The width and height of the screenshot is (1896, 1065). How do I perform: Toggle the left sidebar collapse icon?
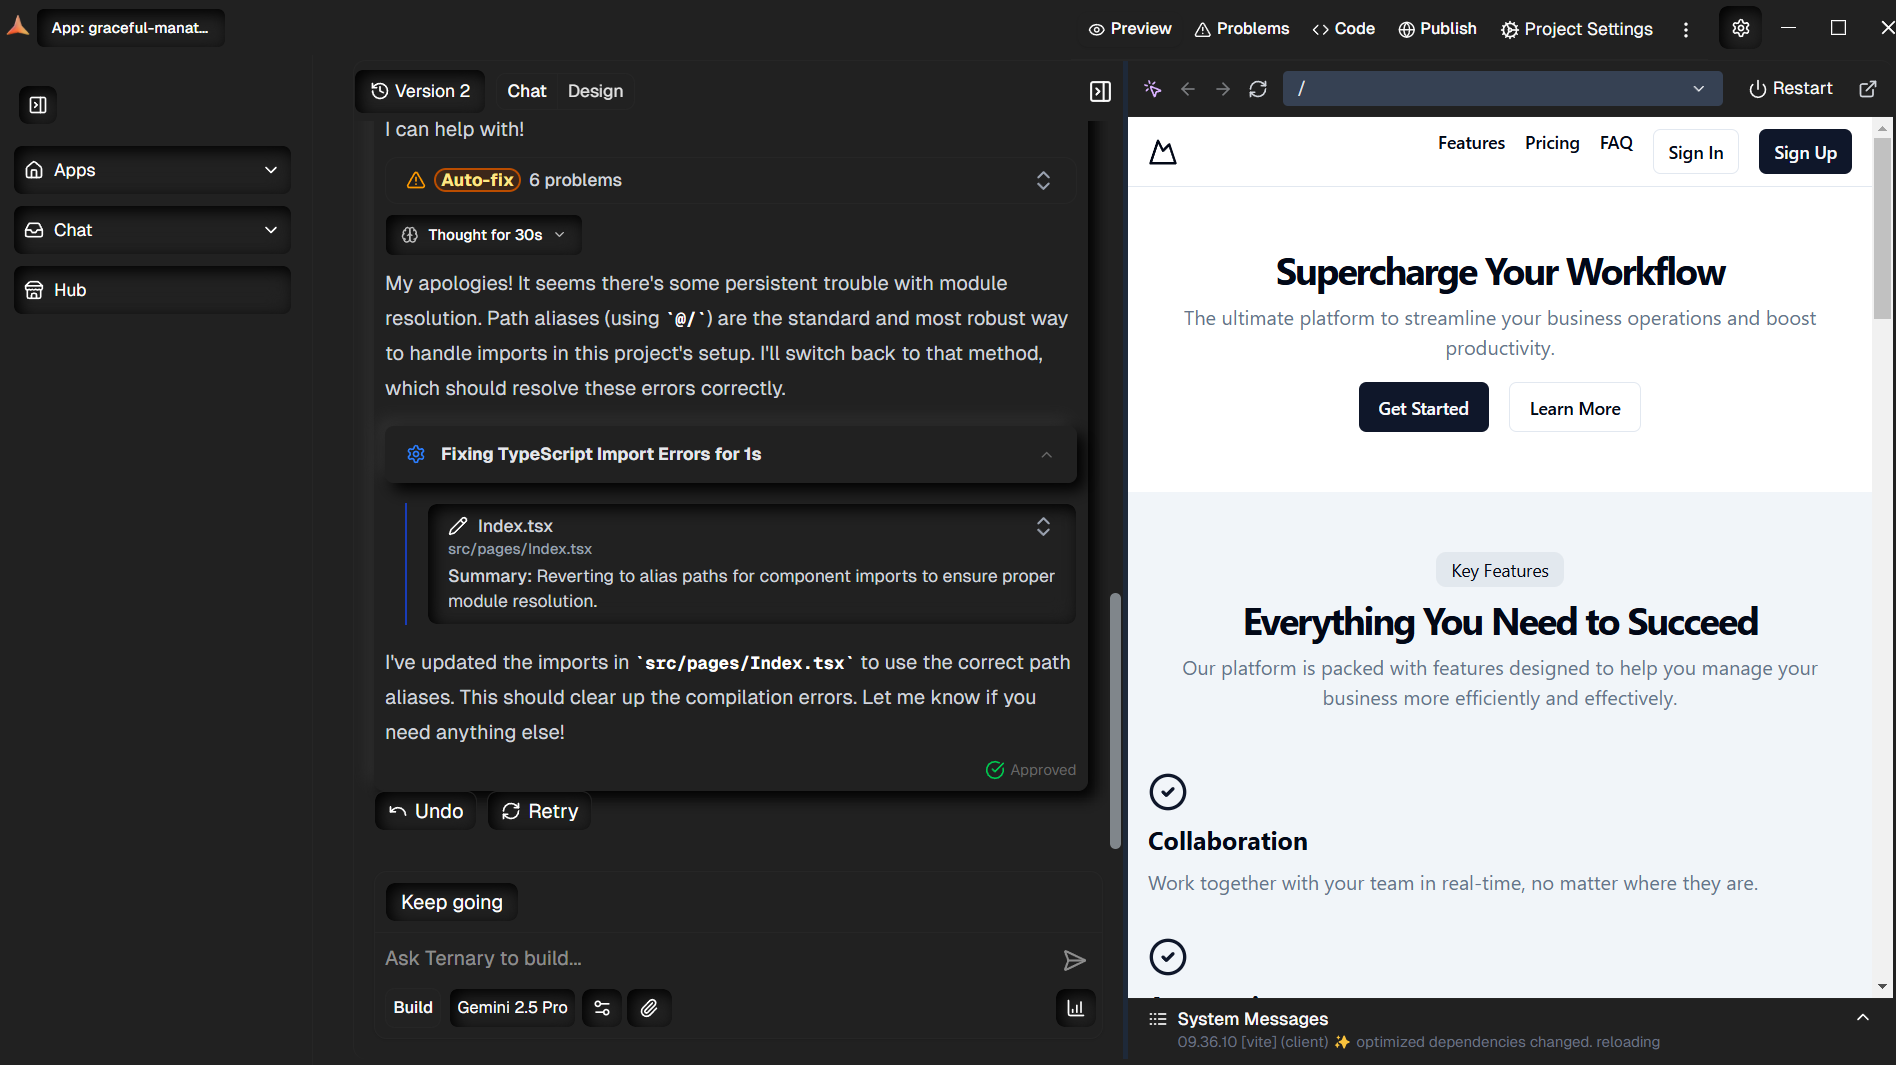coord(38,105)
